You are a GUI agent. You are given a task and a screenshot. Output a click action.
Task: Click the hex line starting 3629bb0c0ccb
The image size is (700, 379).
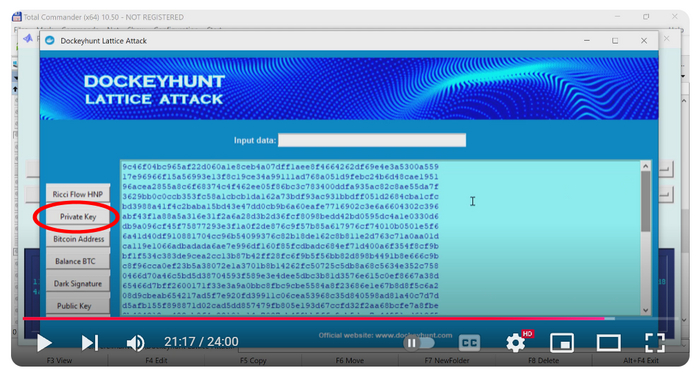tap(280, 196)
